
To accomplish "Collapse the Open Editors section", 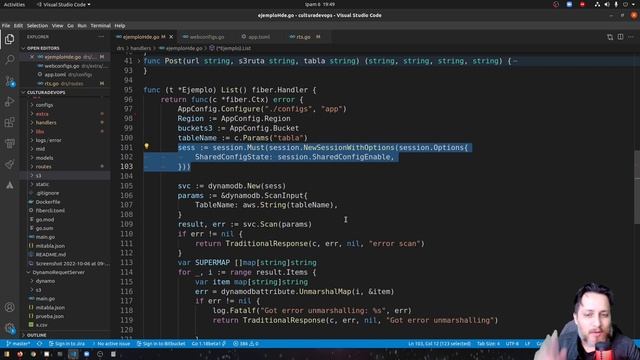I will tap(43, 48).
